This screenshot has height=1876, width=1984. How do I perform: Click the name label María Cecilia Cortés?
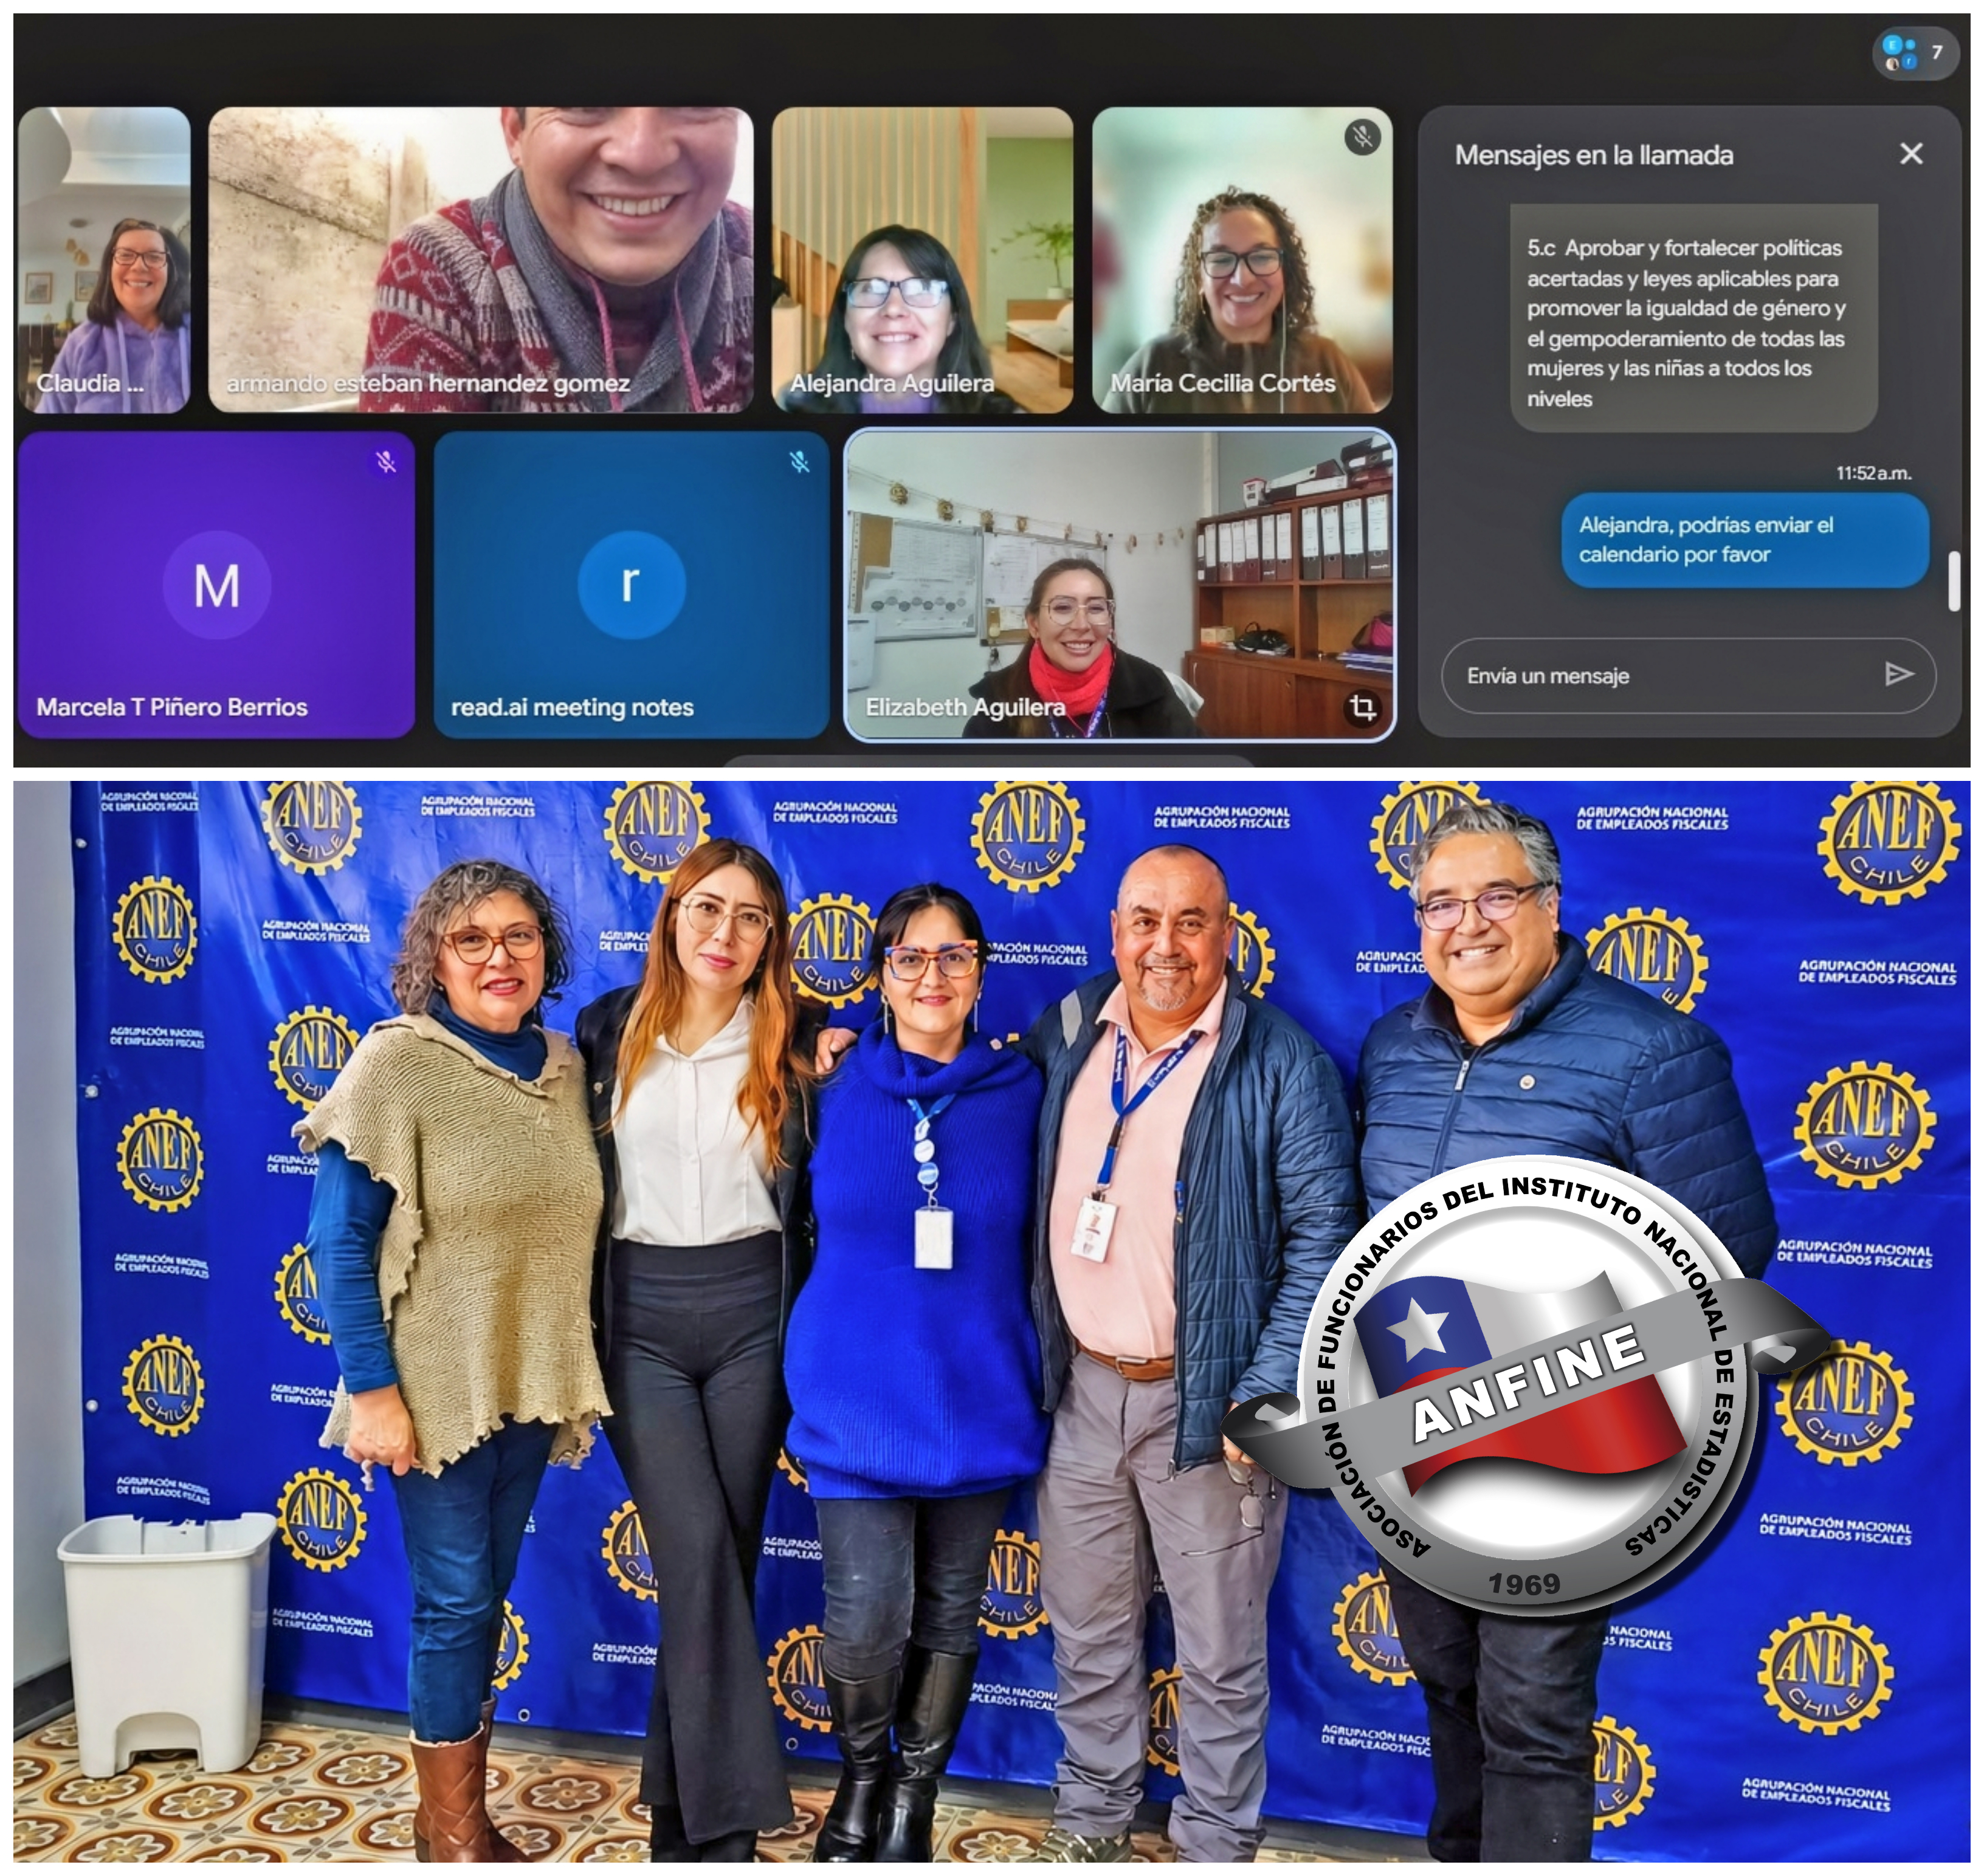click(x=1223, y=383)
